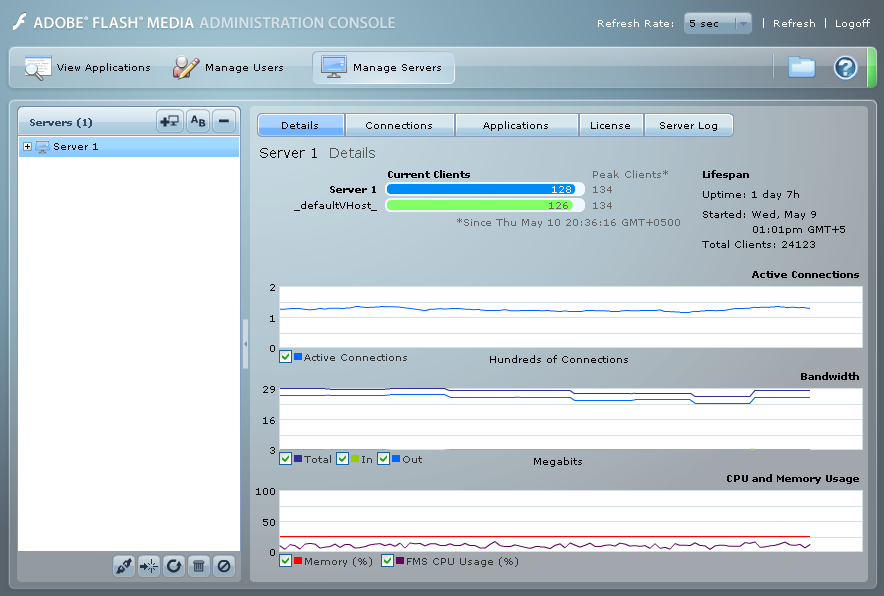
Task: Click the Logoff link
Action: [x=852, y=23]
